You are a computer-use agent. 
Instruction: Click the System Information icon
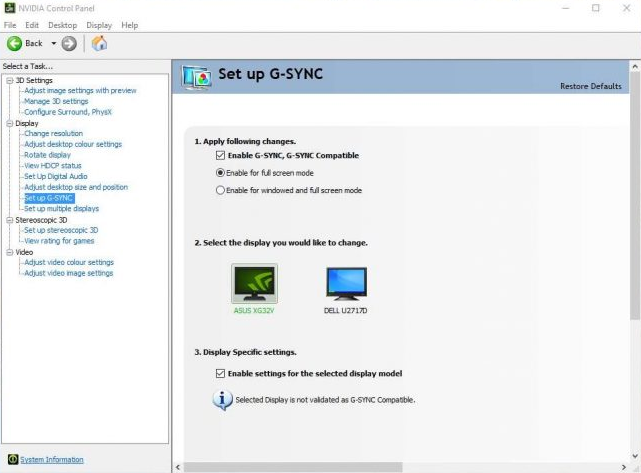pos(13,459)
